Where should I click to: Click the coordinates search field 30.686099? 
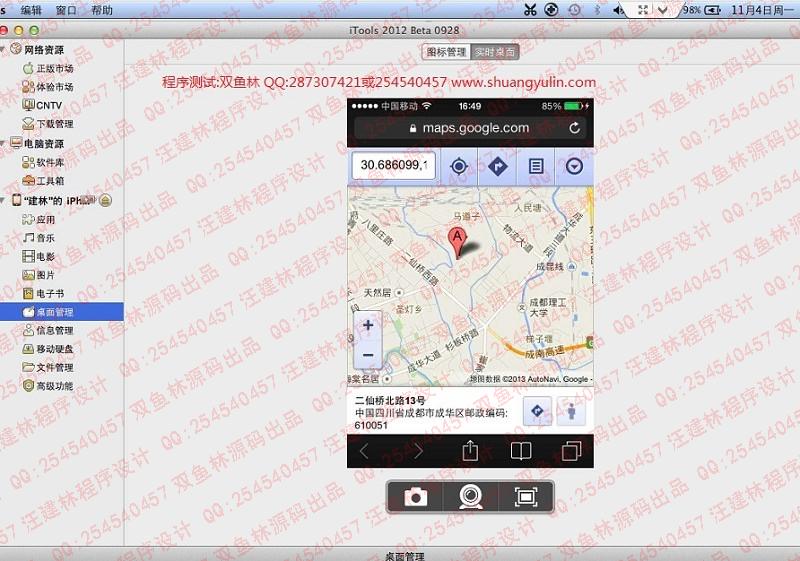point(393,165)
